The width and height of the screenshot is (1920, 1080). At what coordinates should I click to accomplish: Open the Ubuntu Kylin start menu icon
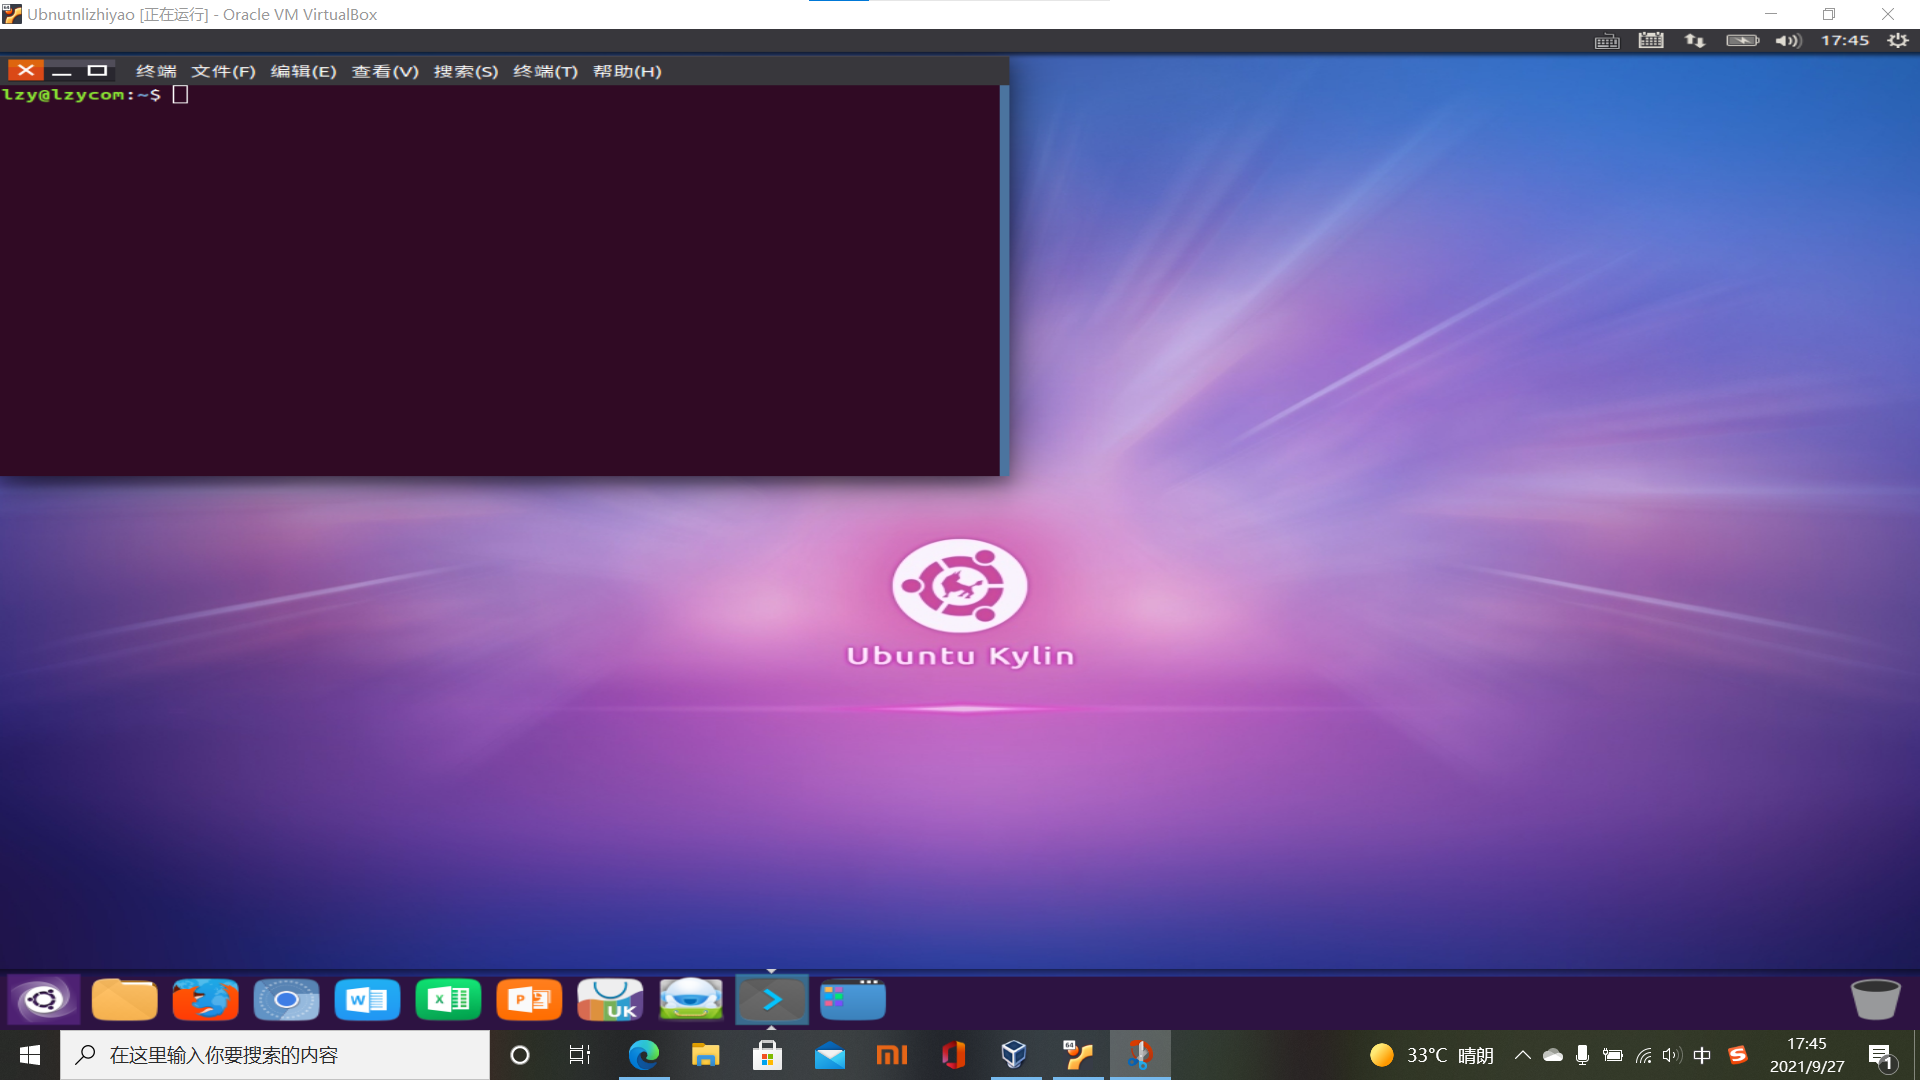(x=43, y=999)
